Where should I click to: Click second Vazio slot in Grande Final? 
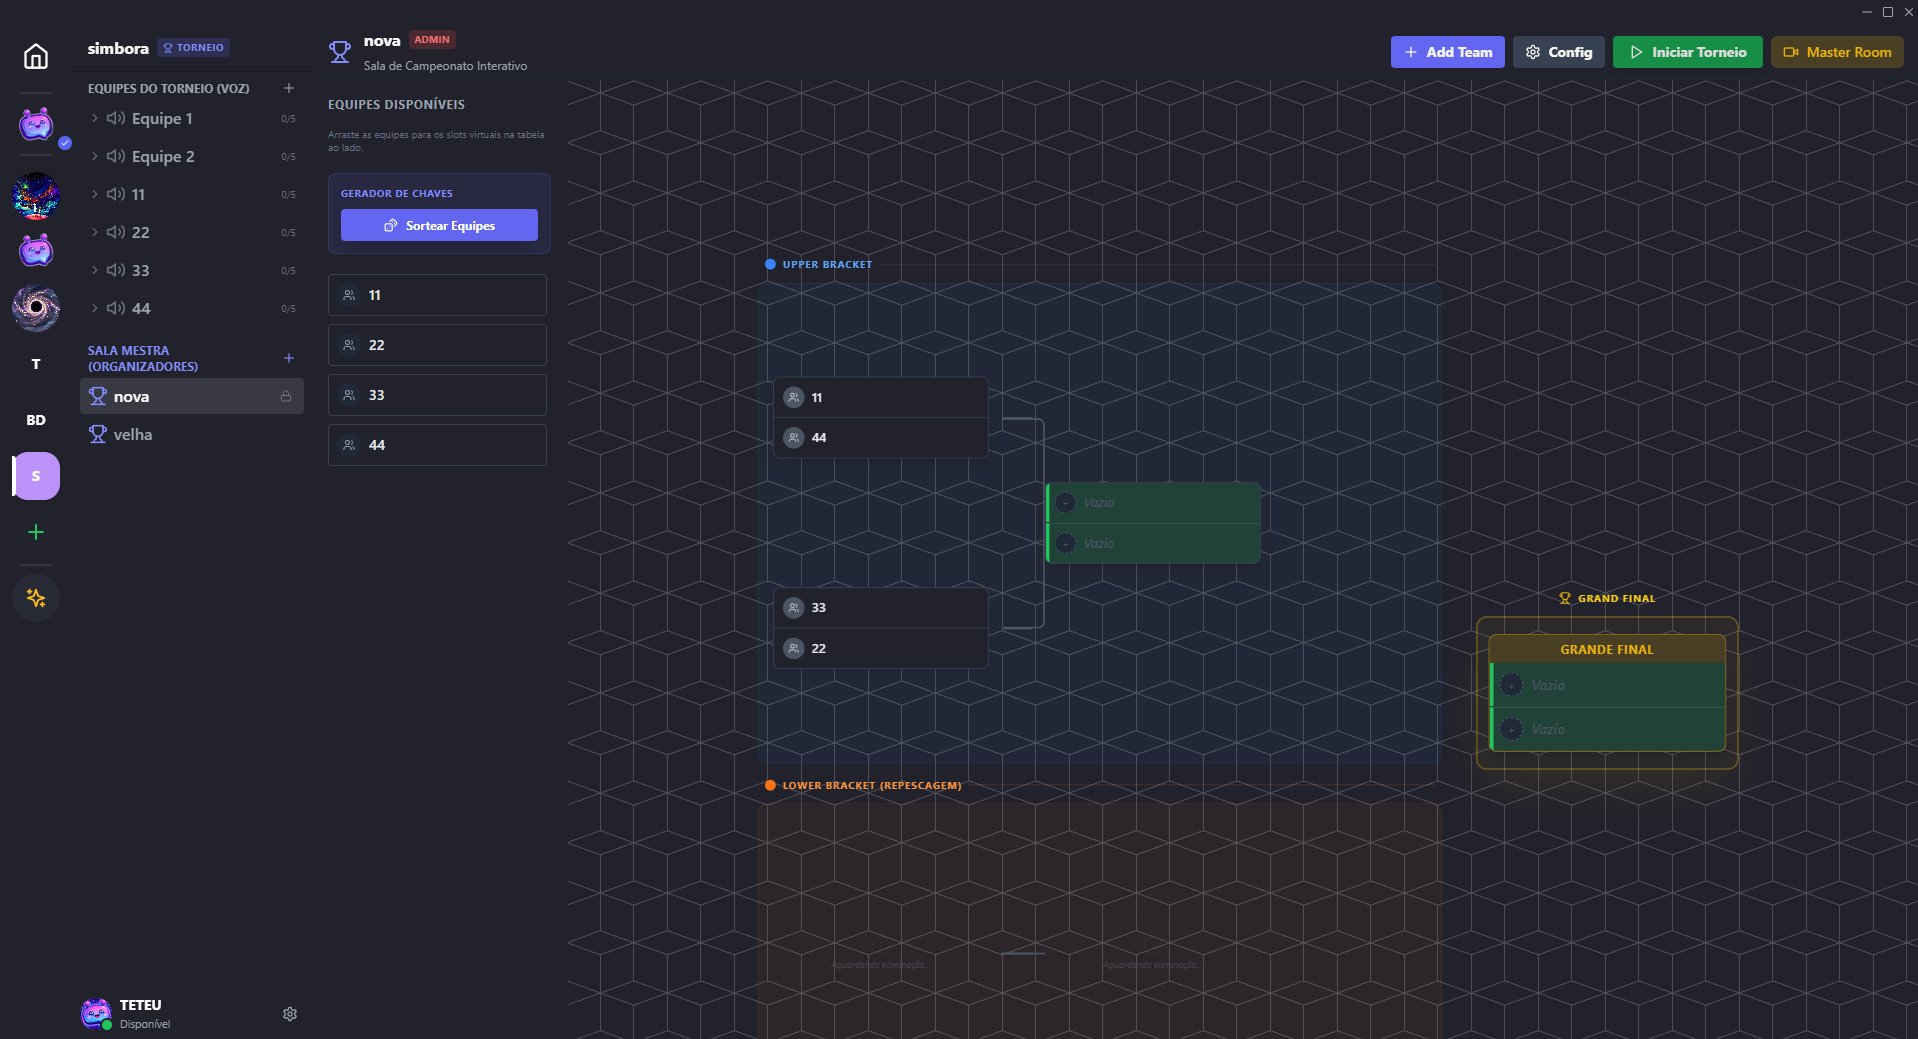pos(1607,729)
